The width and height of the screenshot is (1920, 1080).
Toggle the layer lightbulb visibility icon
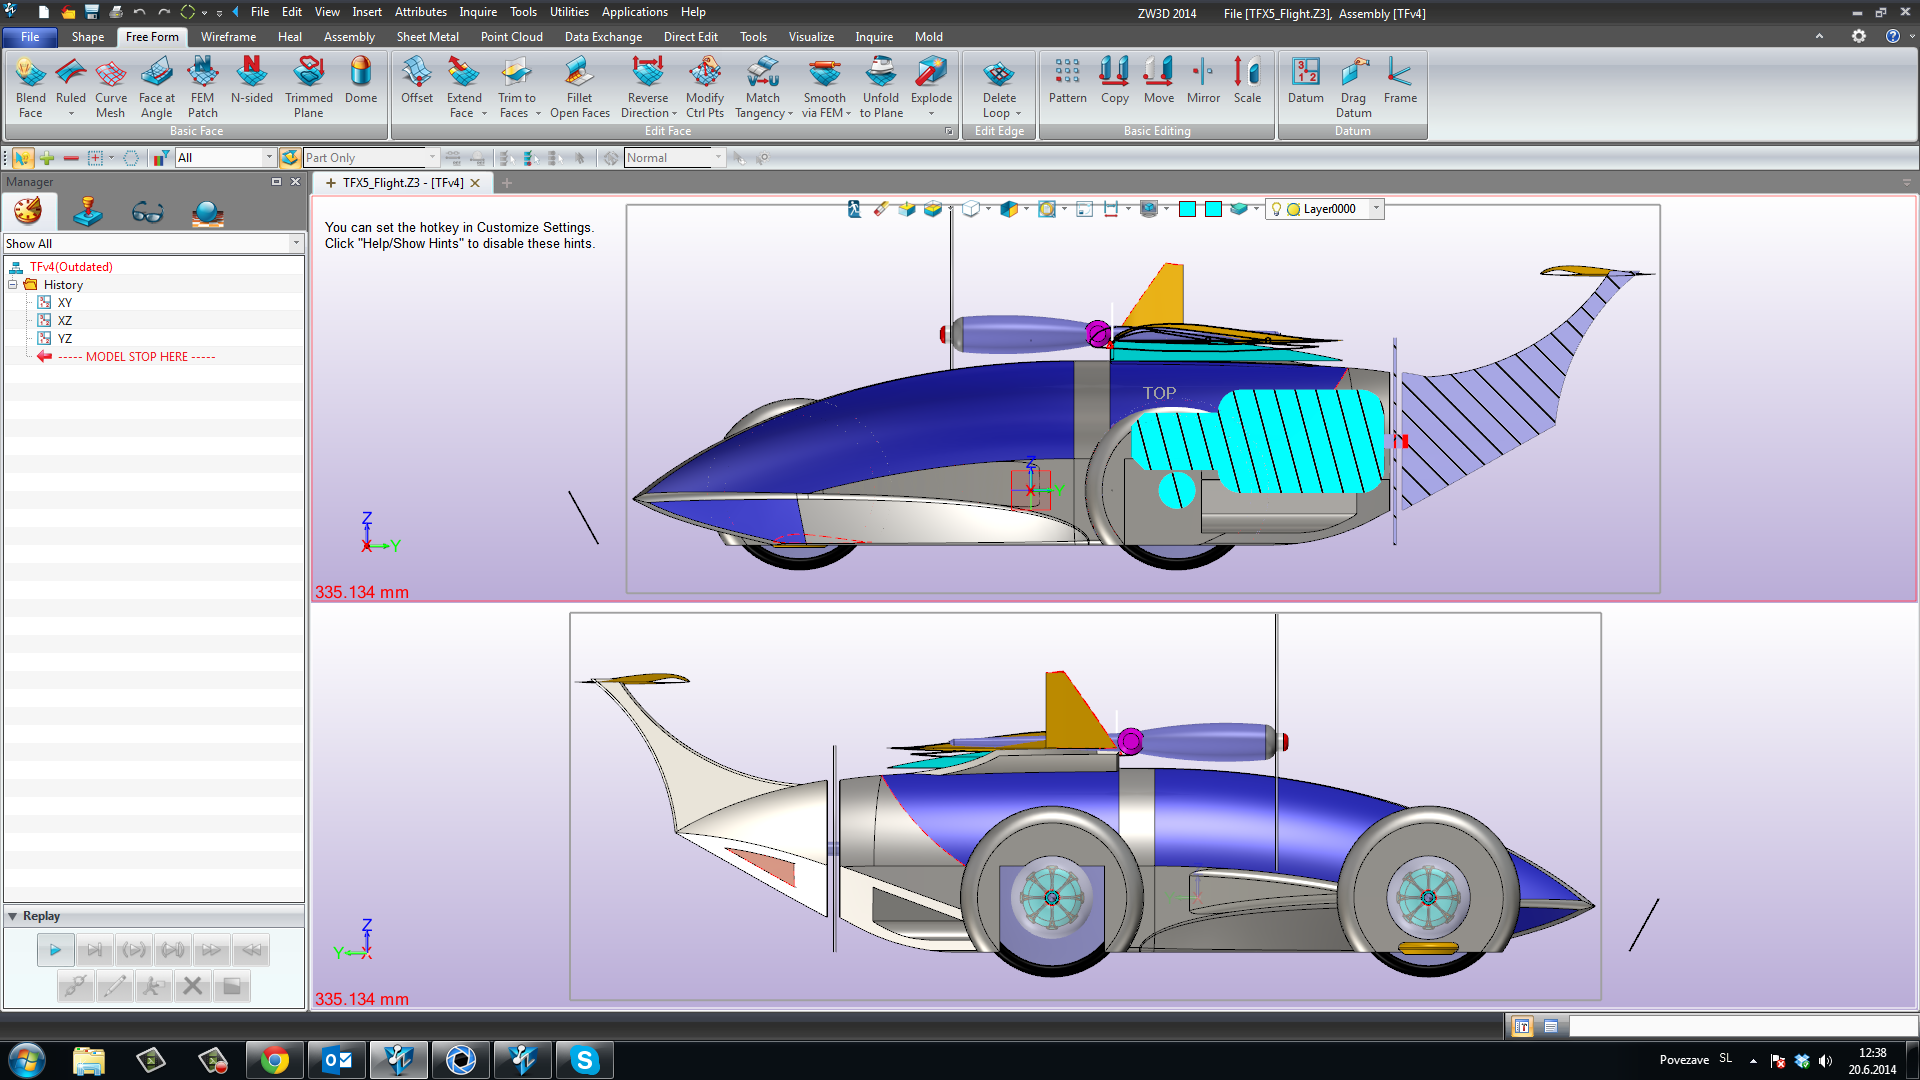(1276, 209)
